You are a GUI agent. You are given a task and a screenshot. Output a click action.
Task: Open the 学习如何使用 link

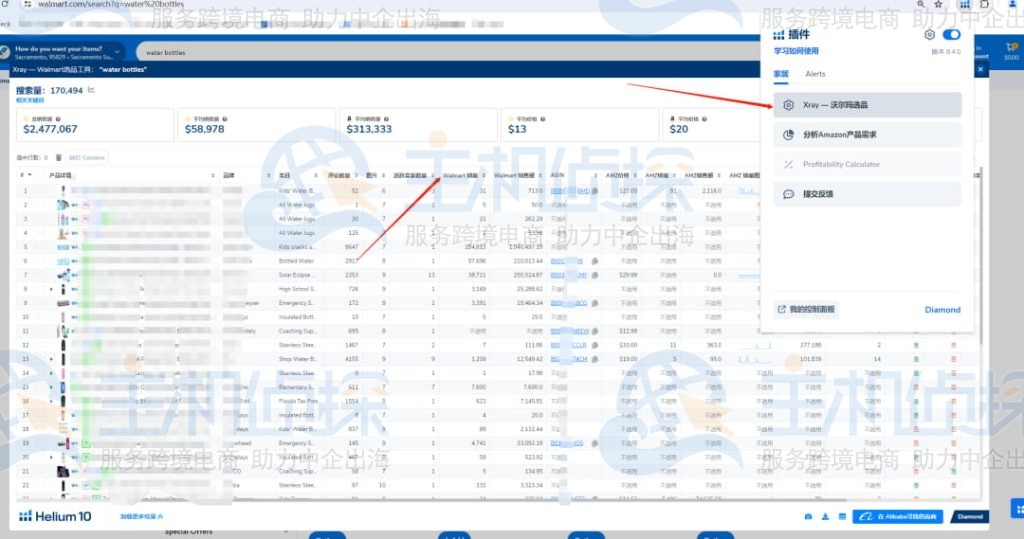click(796, 51)
